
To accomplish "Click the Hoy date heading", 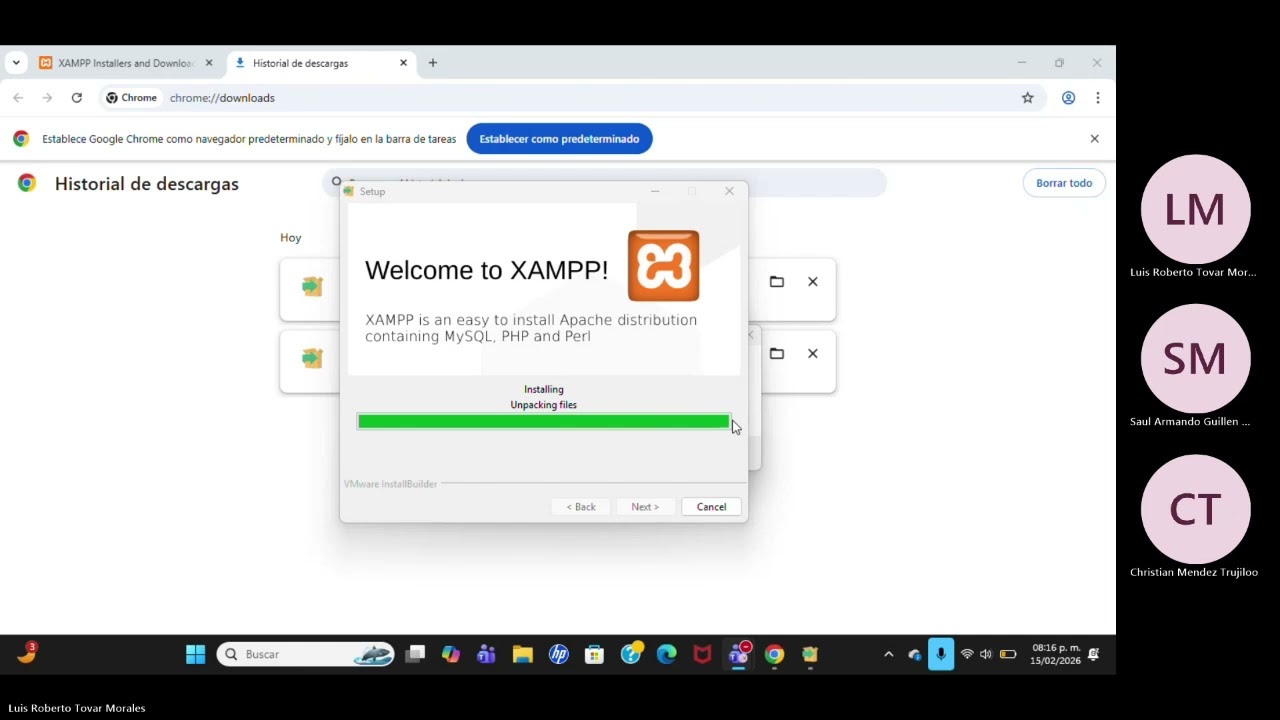I will pos(291,238).
